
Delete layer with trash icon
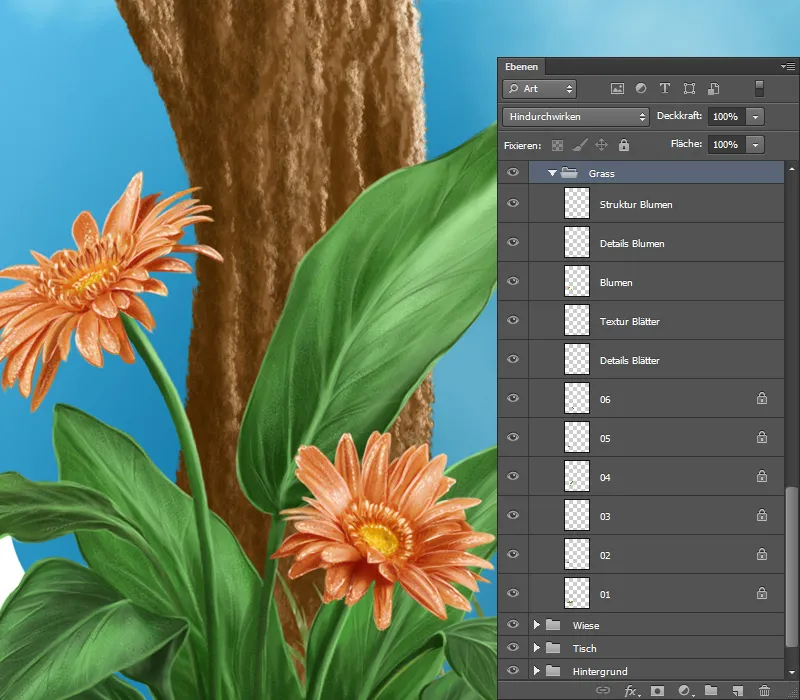pos(764,690)
